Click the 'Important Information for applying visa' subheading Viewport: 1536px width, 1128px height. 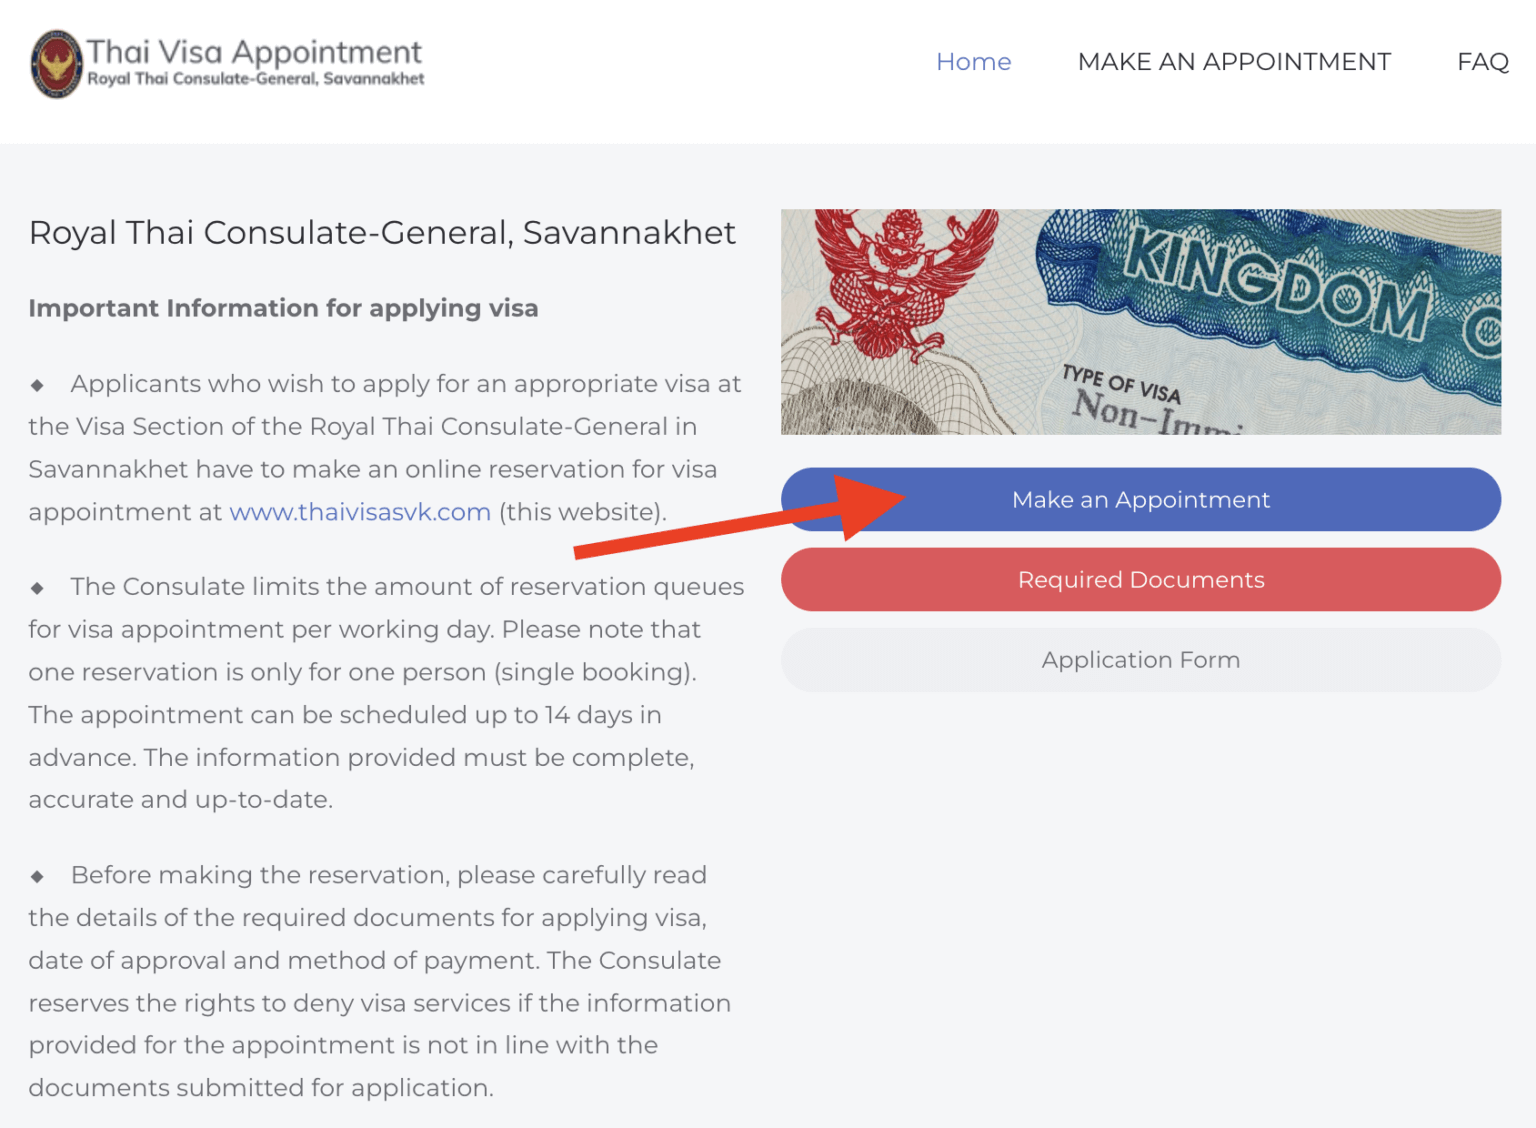[x=283, y=308]
